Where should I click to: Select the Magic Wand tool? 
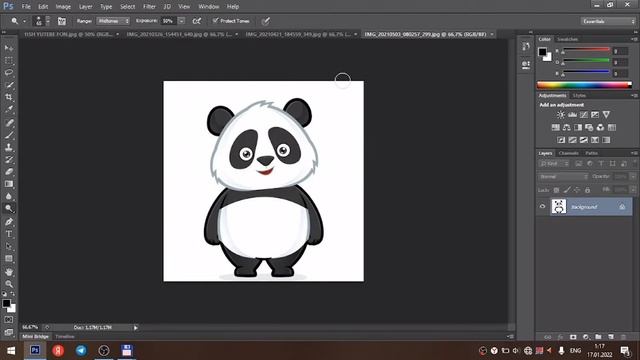[x=9, y=85]
